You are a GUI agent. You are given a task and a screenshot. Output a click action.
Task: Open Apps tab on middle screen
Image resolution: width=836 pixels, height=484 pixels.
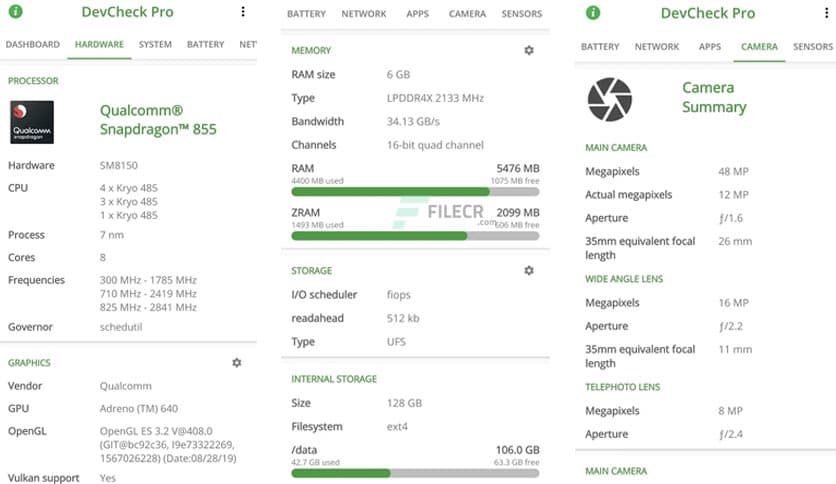coord(417,14)
